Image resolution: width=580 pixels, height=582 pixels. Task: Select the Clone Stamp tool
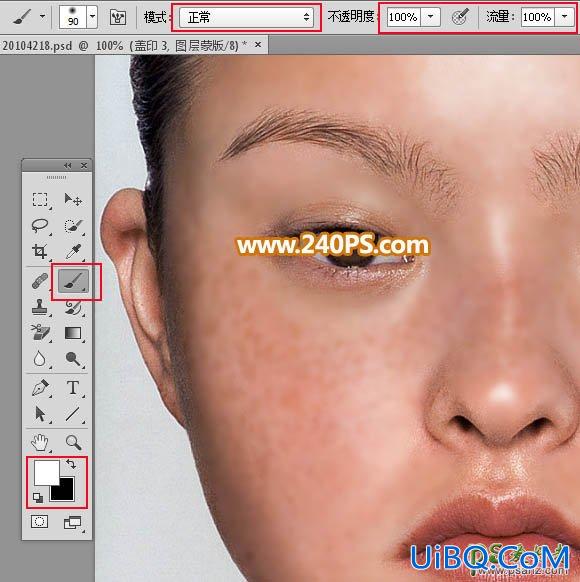pyautogui.click(x=40, y=307)
